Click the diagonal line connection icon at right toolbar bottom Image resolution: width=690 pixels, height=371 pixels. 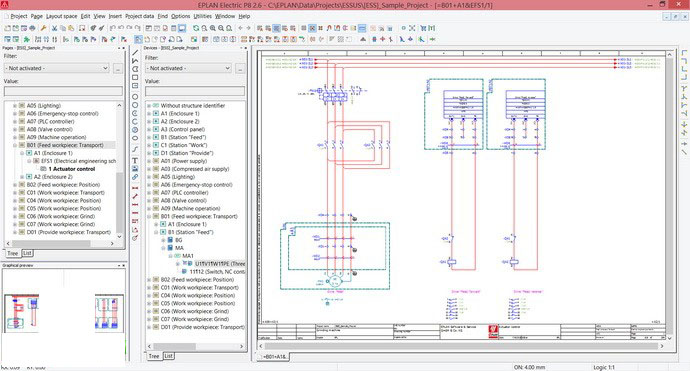pyautogui.click(x=684, y=152)
